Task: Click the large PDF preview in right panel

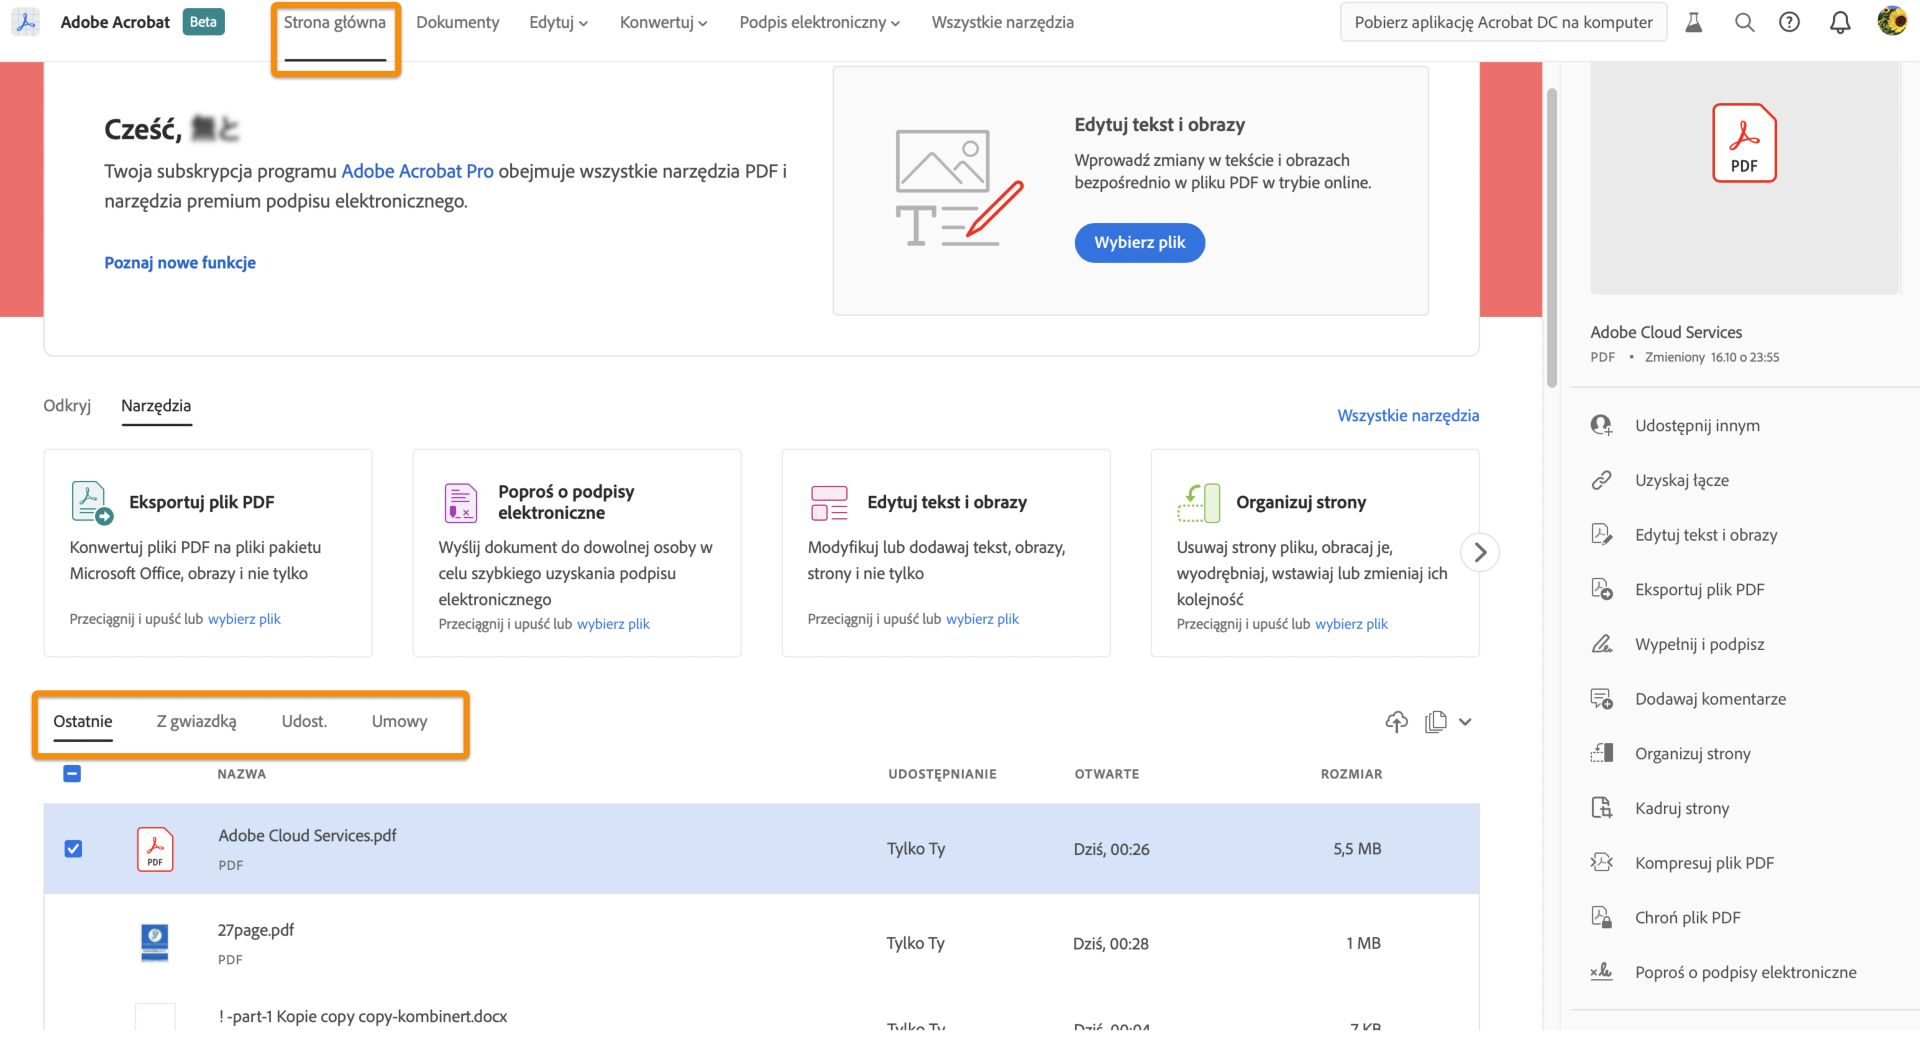Action: (x=1744, y=143)
